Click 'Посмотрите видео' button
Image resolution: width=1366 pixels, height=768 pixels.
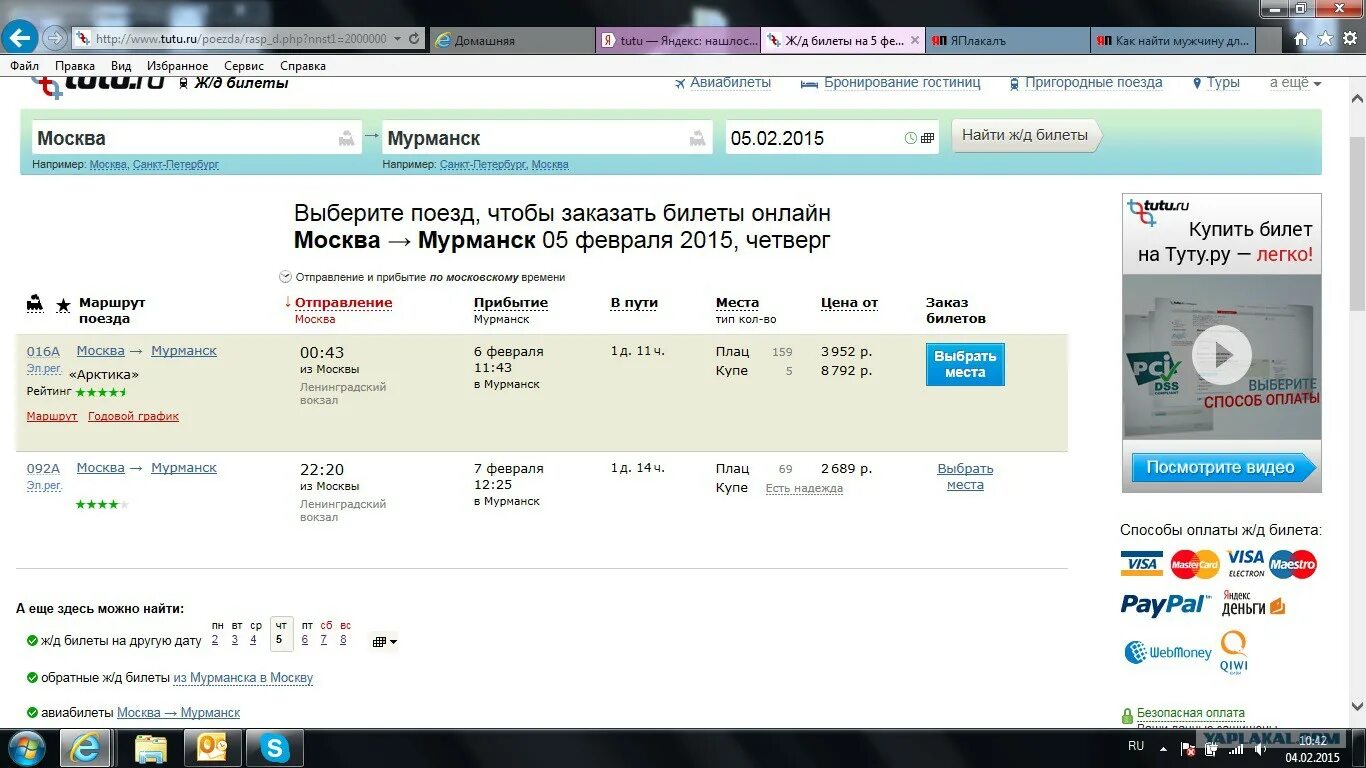(x=1224, y=467)
